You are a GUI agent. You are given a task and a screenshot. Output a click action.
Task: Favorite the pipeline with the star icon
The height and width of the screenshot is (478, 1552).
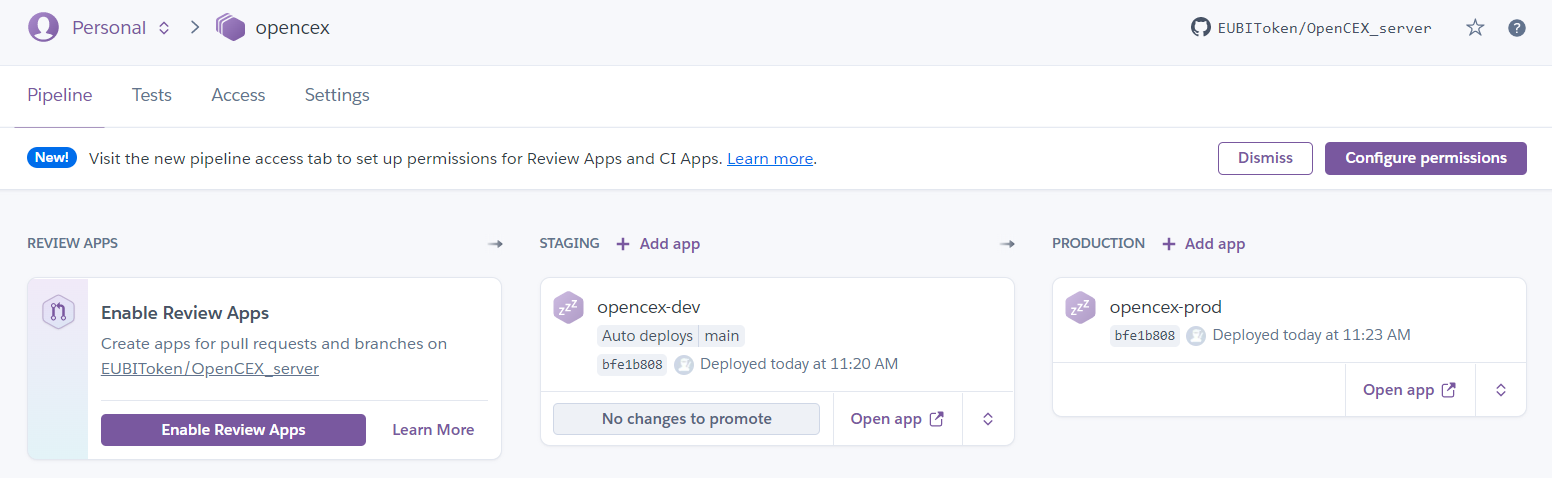(1475, 28)
